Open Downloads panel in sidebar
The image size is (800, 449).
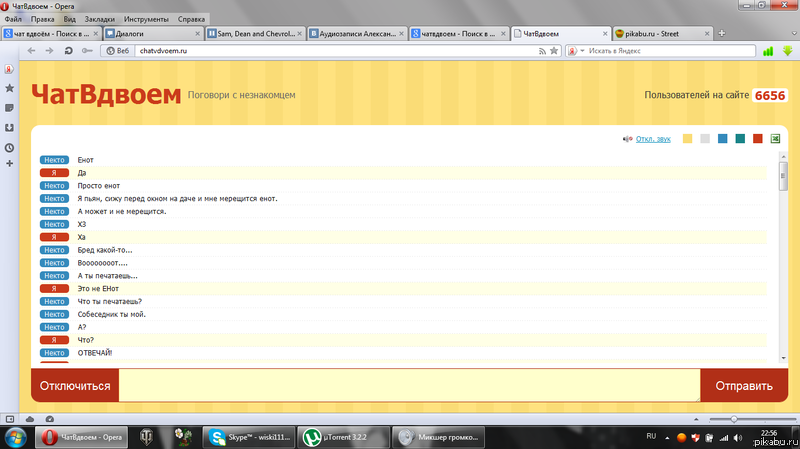(x=9, y=128)
